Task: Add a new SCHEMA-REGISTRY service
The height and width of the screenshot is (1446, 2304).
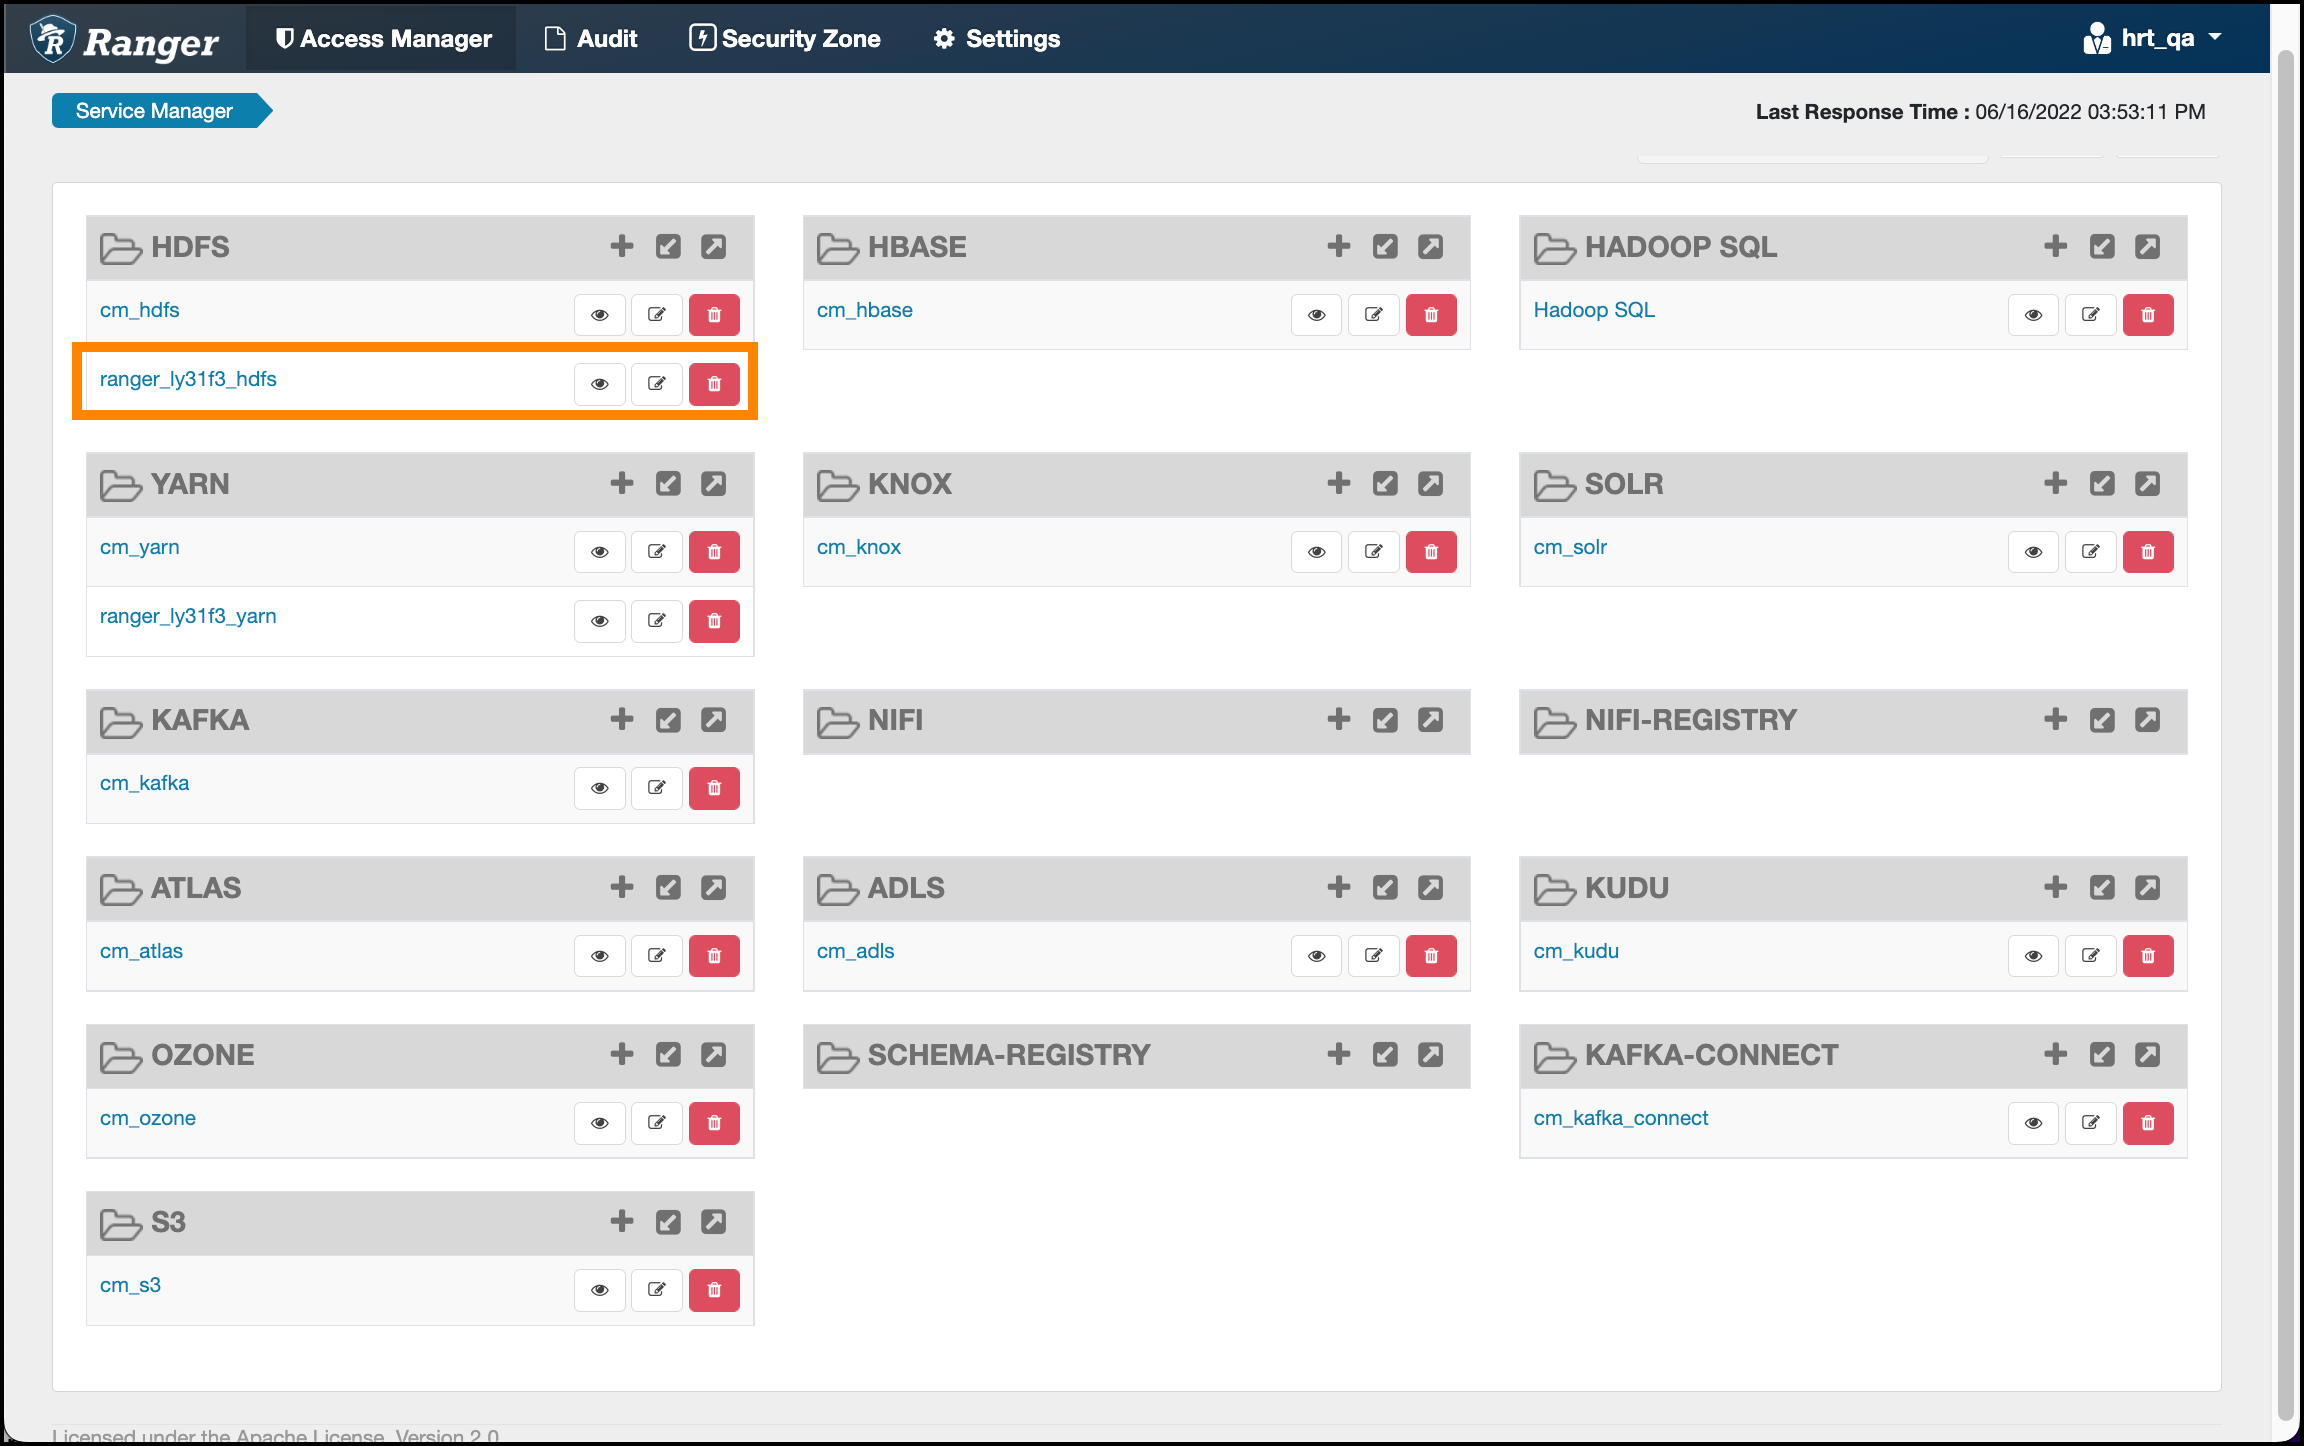Action: 1337,1054
